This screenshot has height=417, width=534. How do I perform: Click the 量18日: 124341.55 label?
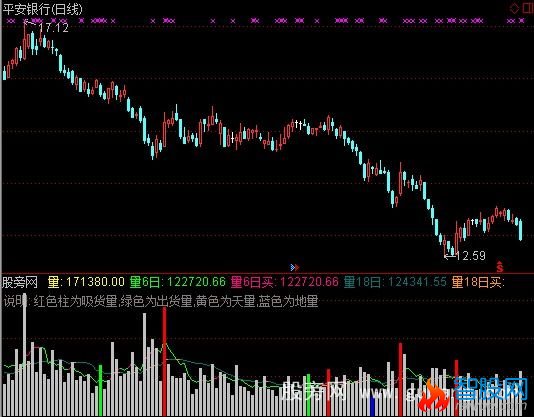(x=395, y=282)
